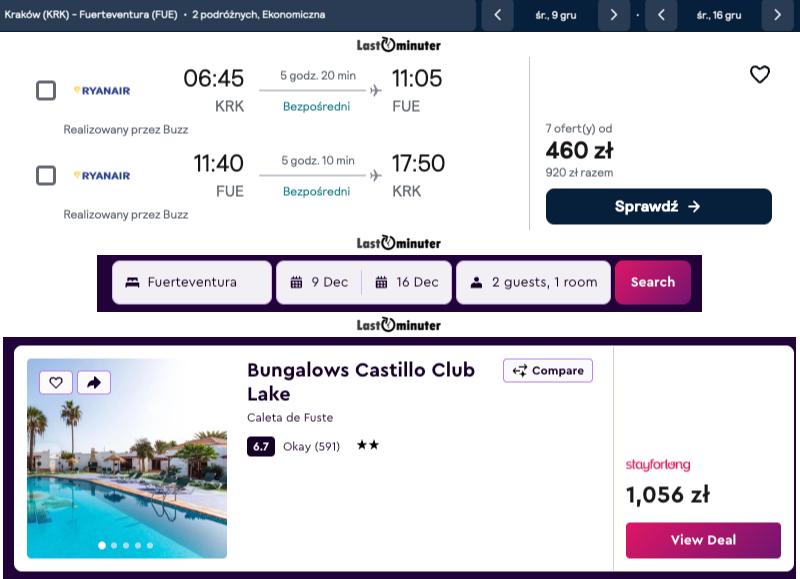Go to next departure date after 9 gru
This screenshot has height=579, width=800.
pyautogui.click(x=614, y=15)
